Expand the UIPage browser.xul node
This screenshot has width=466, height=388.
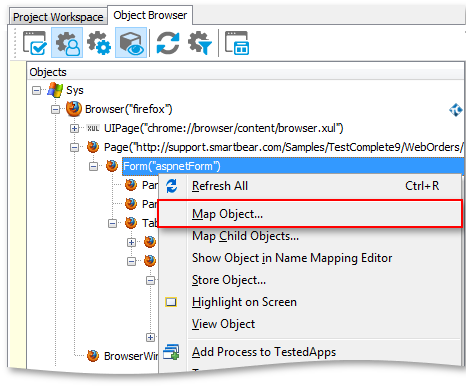(x=74, y=128)
